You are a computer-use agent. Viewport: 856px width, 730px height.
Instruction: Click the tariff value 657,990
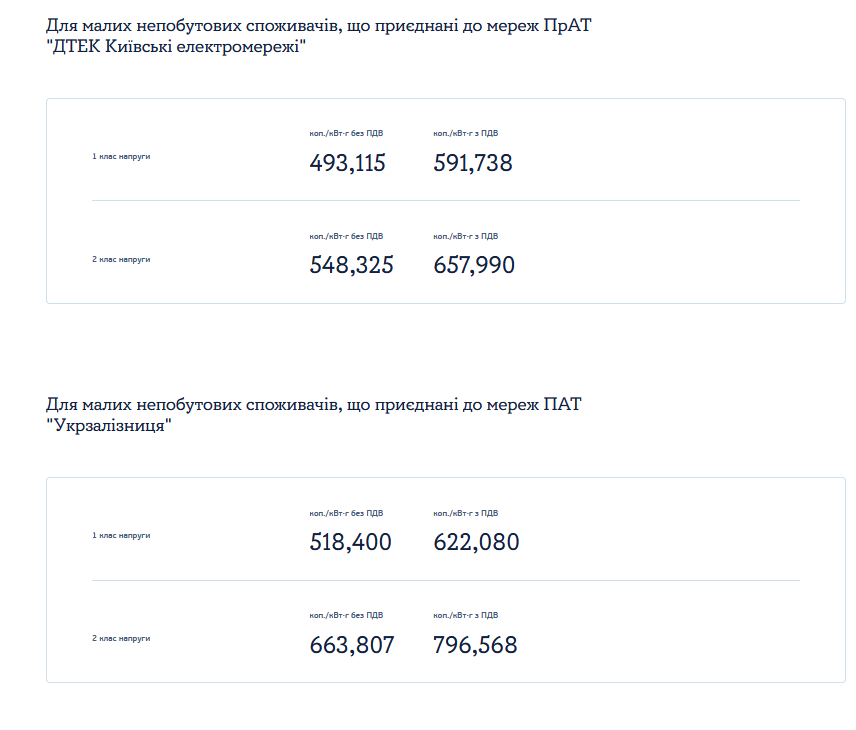point(474,265)
